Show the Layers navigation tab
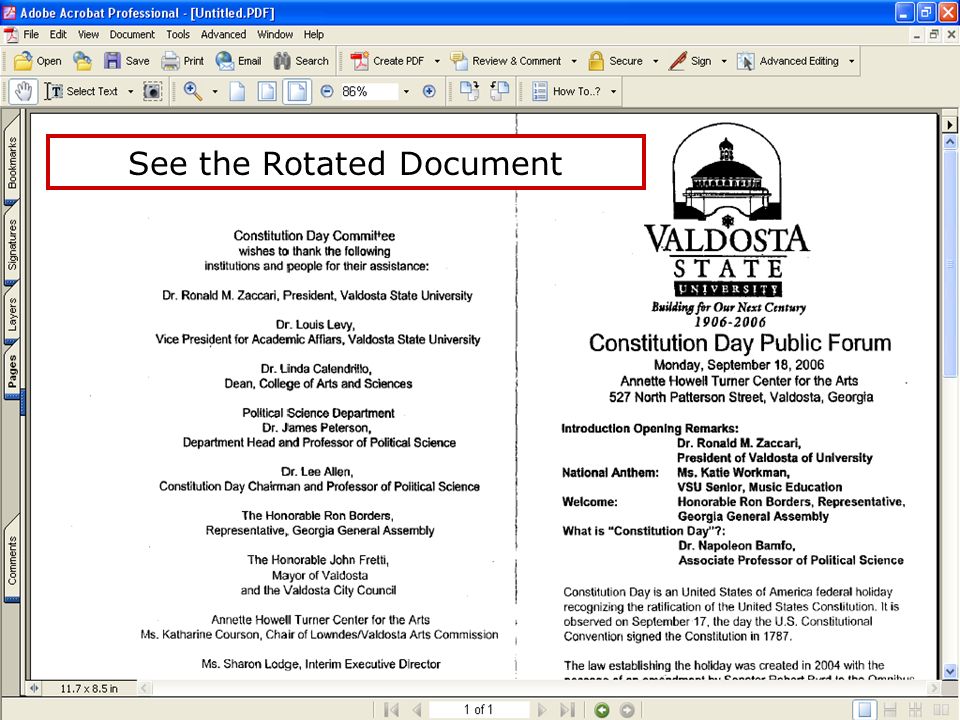The height and width of the screenshot is (720, 960). tap(12, 314)
